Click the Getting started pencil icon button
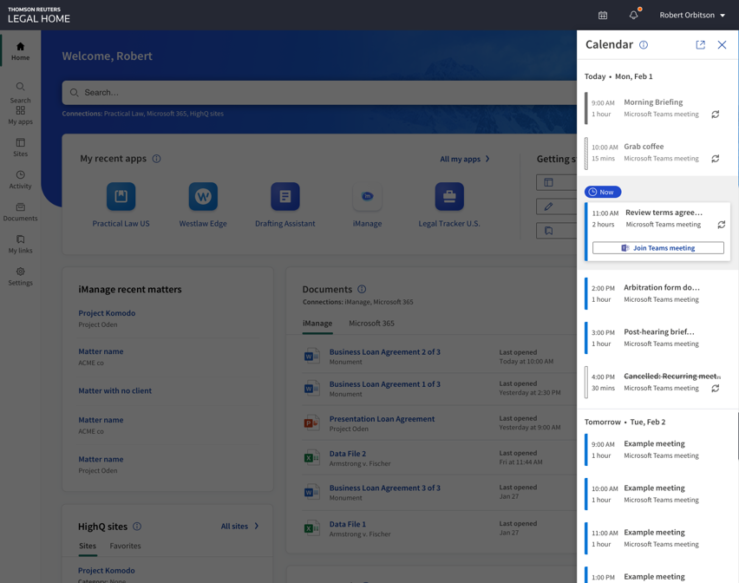The image size is (739, 583). click(x=557, y=206)
